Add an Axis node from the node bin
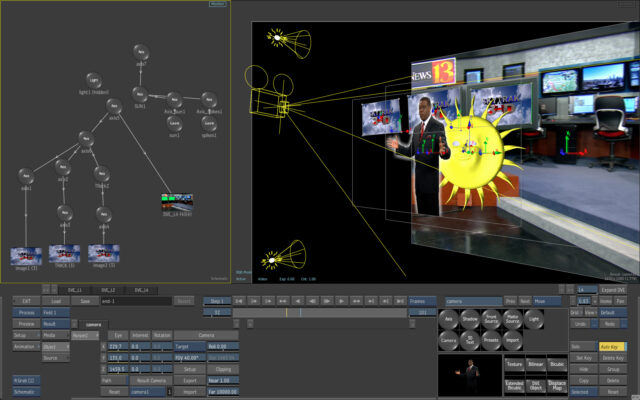Screen dimensions: 640x400 point(447,320)
